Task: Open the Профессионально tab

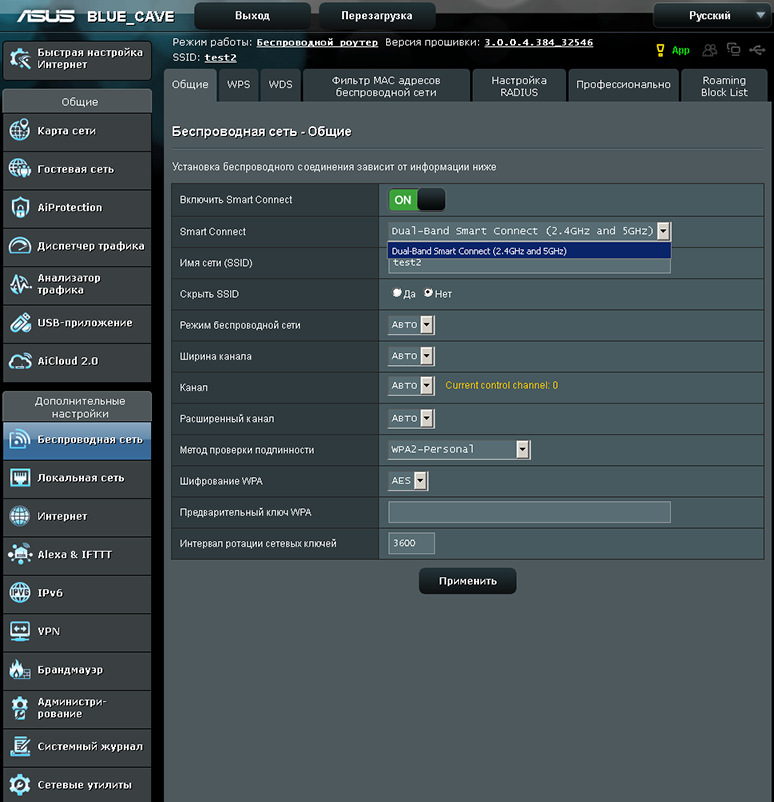Action: (623, 85)
